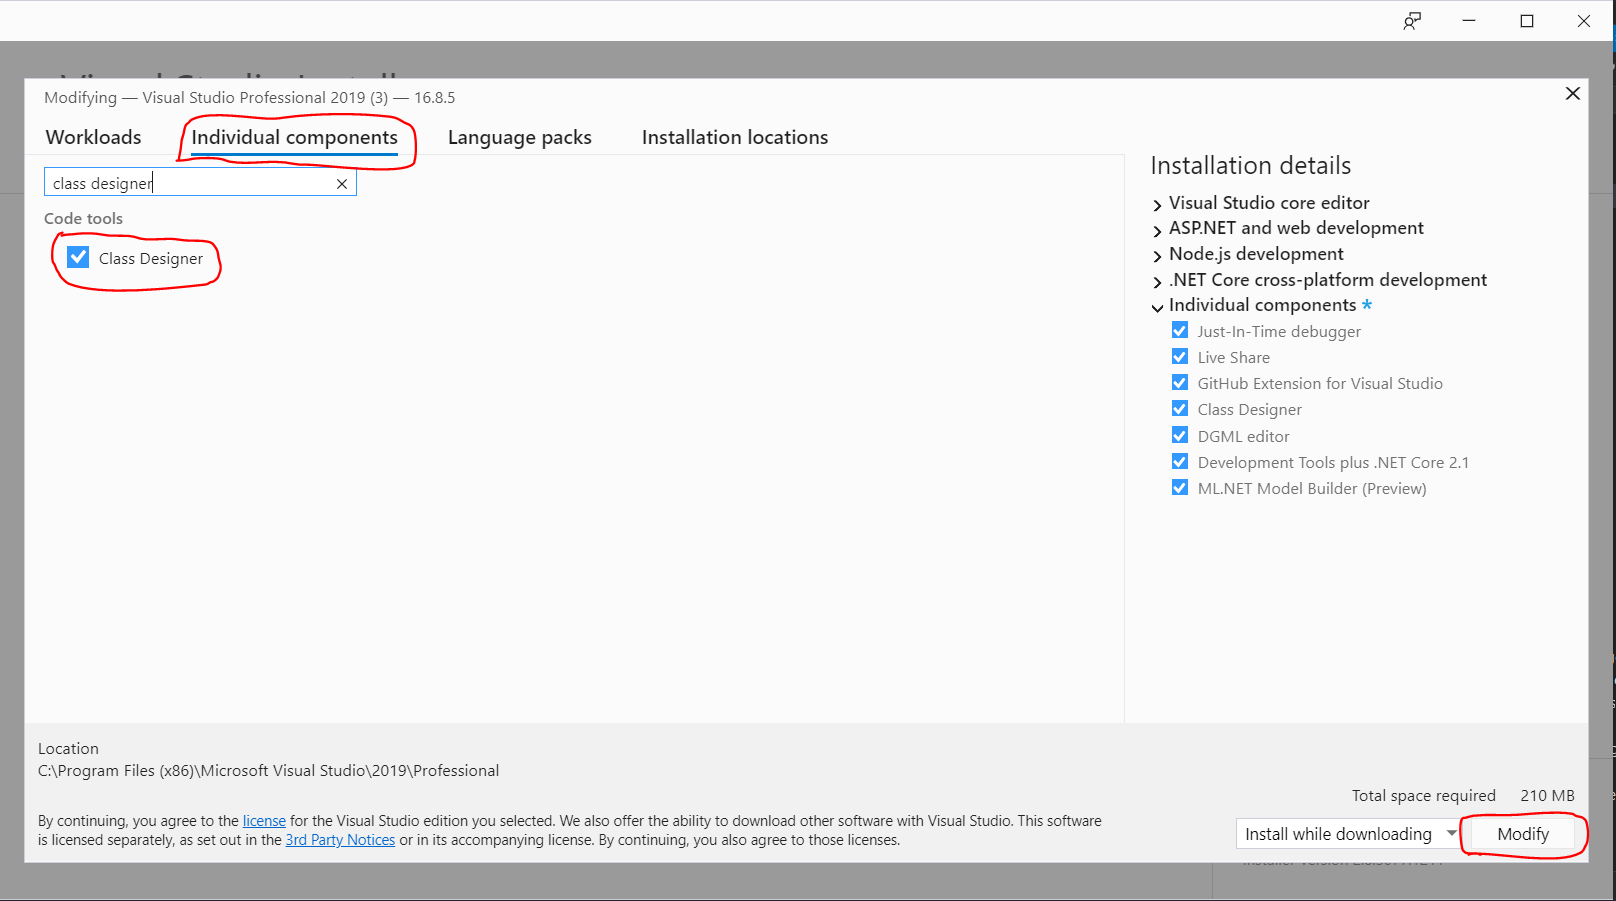This screenshot has height=901, width=1616.
Task: Uncheck Live Share in installation details
Action: point(1180,357)
